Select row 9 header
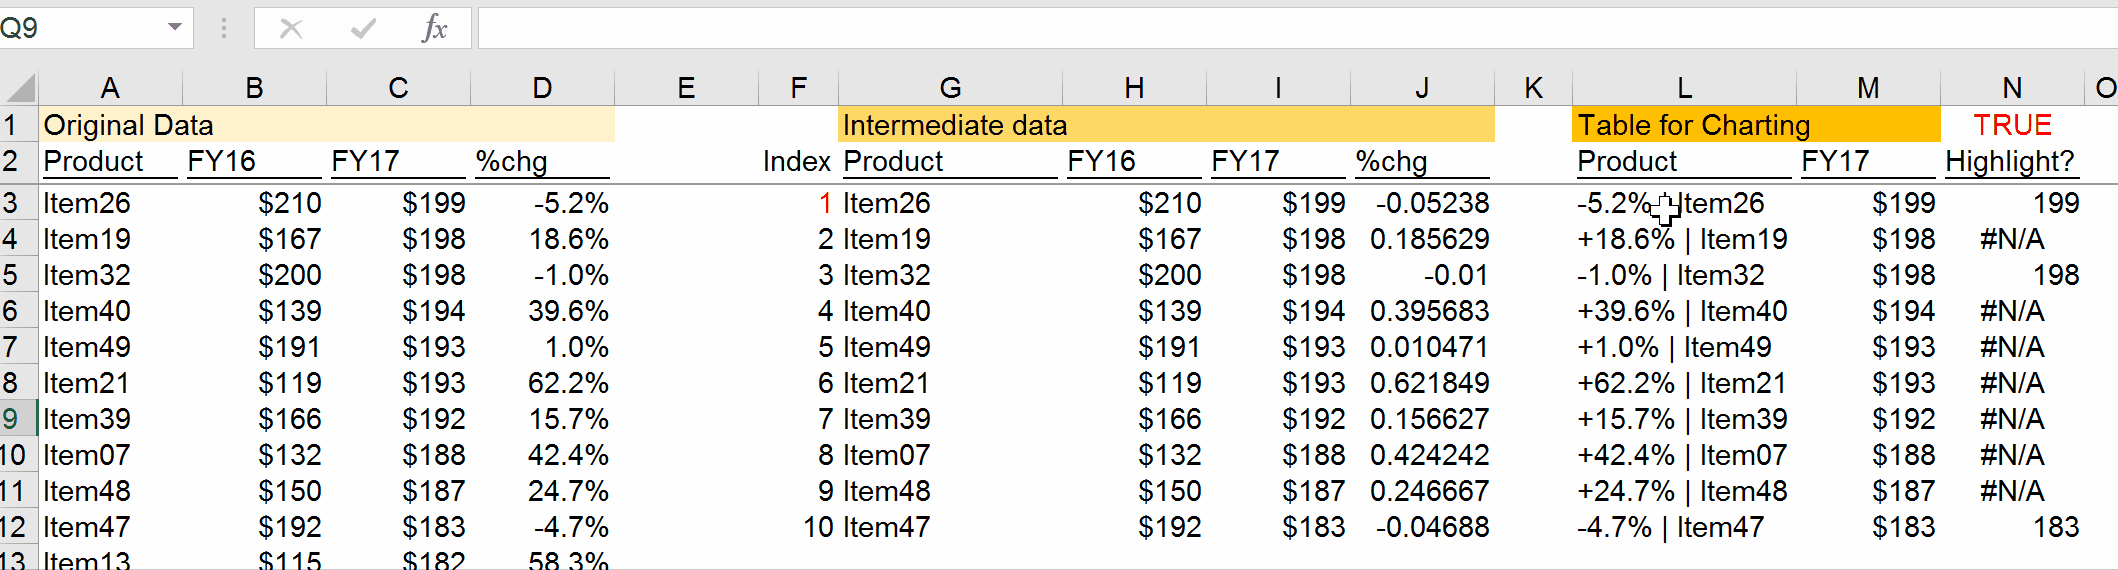The height and width of the screenshot is (570, 2118). [12, 419]
